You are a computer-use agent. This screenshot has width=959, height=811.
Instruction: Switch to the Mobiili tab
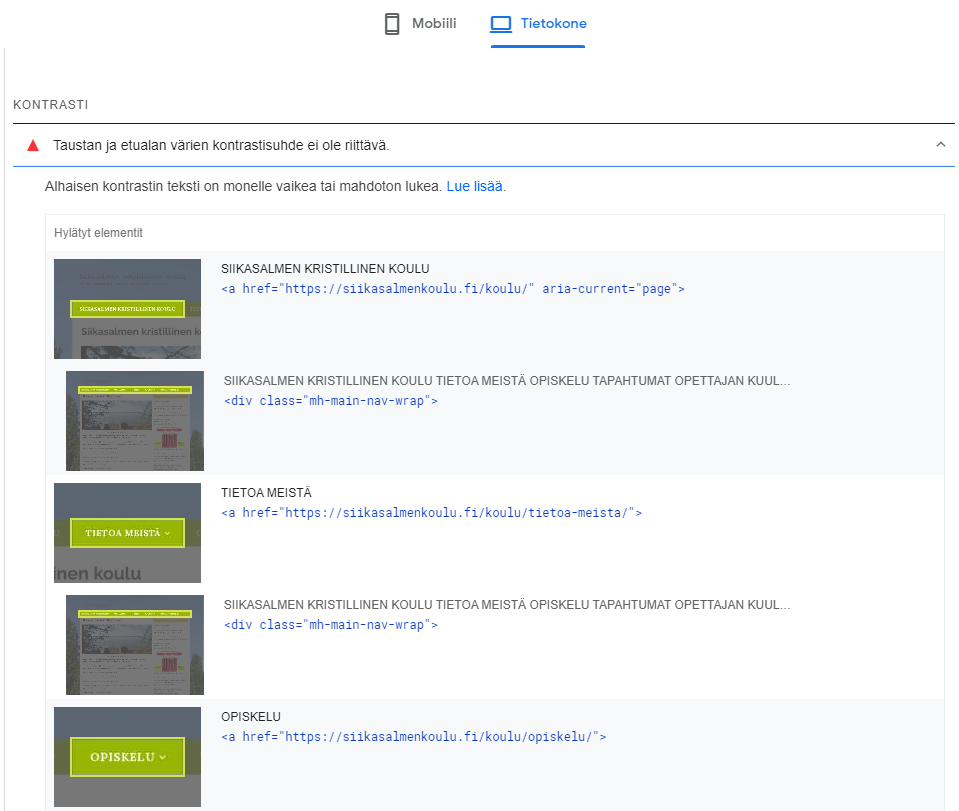(x=420, y=24)
